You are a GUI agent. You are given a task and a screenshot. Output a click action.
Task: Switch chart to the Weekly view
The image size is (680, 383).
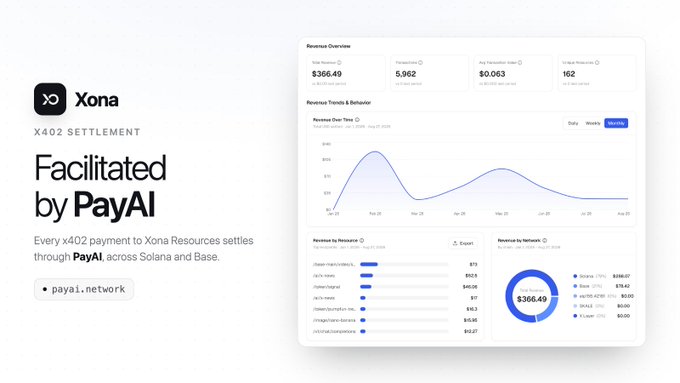tap(593, 123)
